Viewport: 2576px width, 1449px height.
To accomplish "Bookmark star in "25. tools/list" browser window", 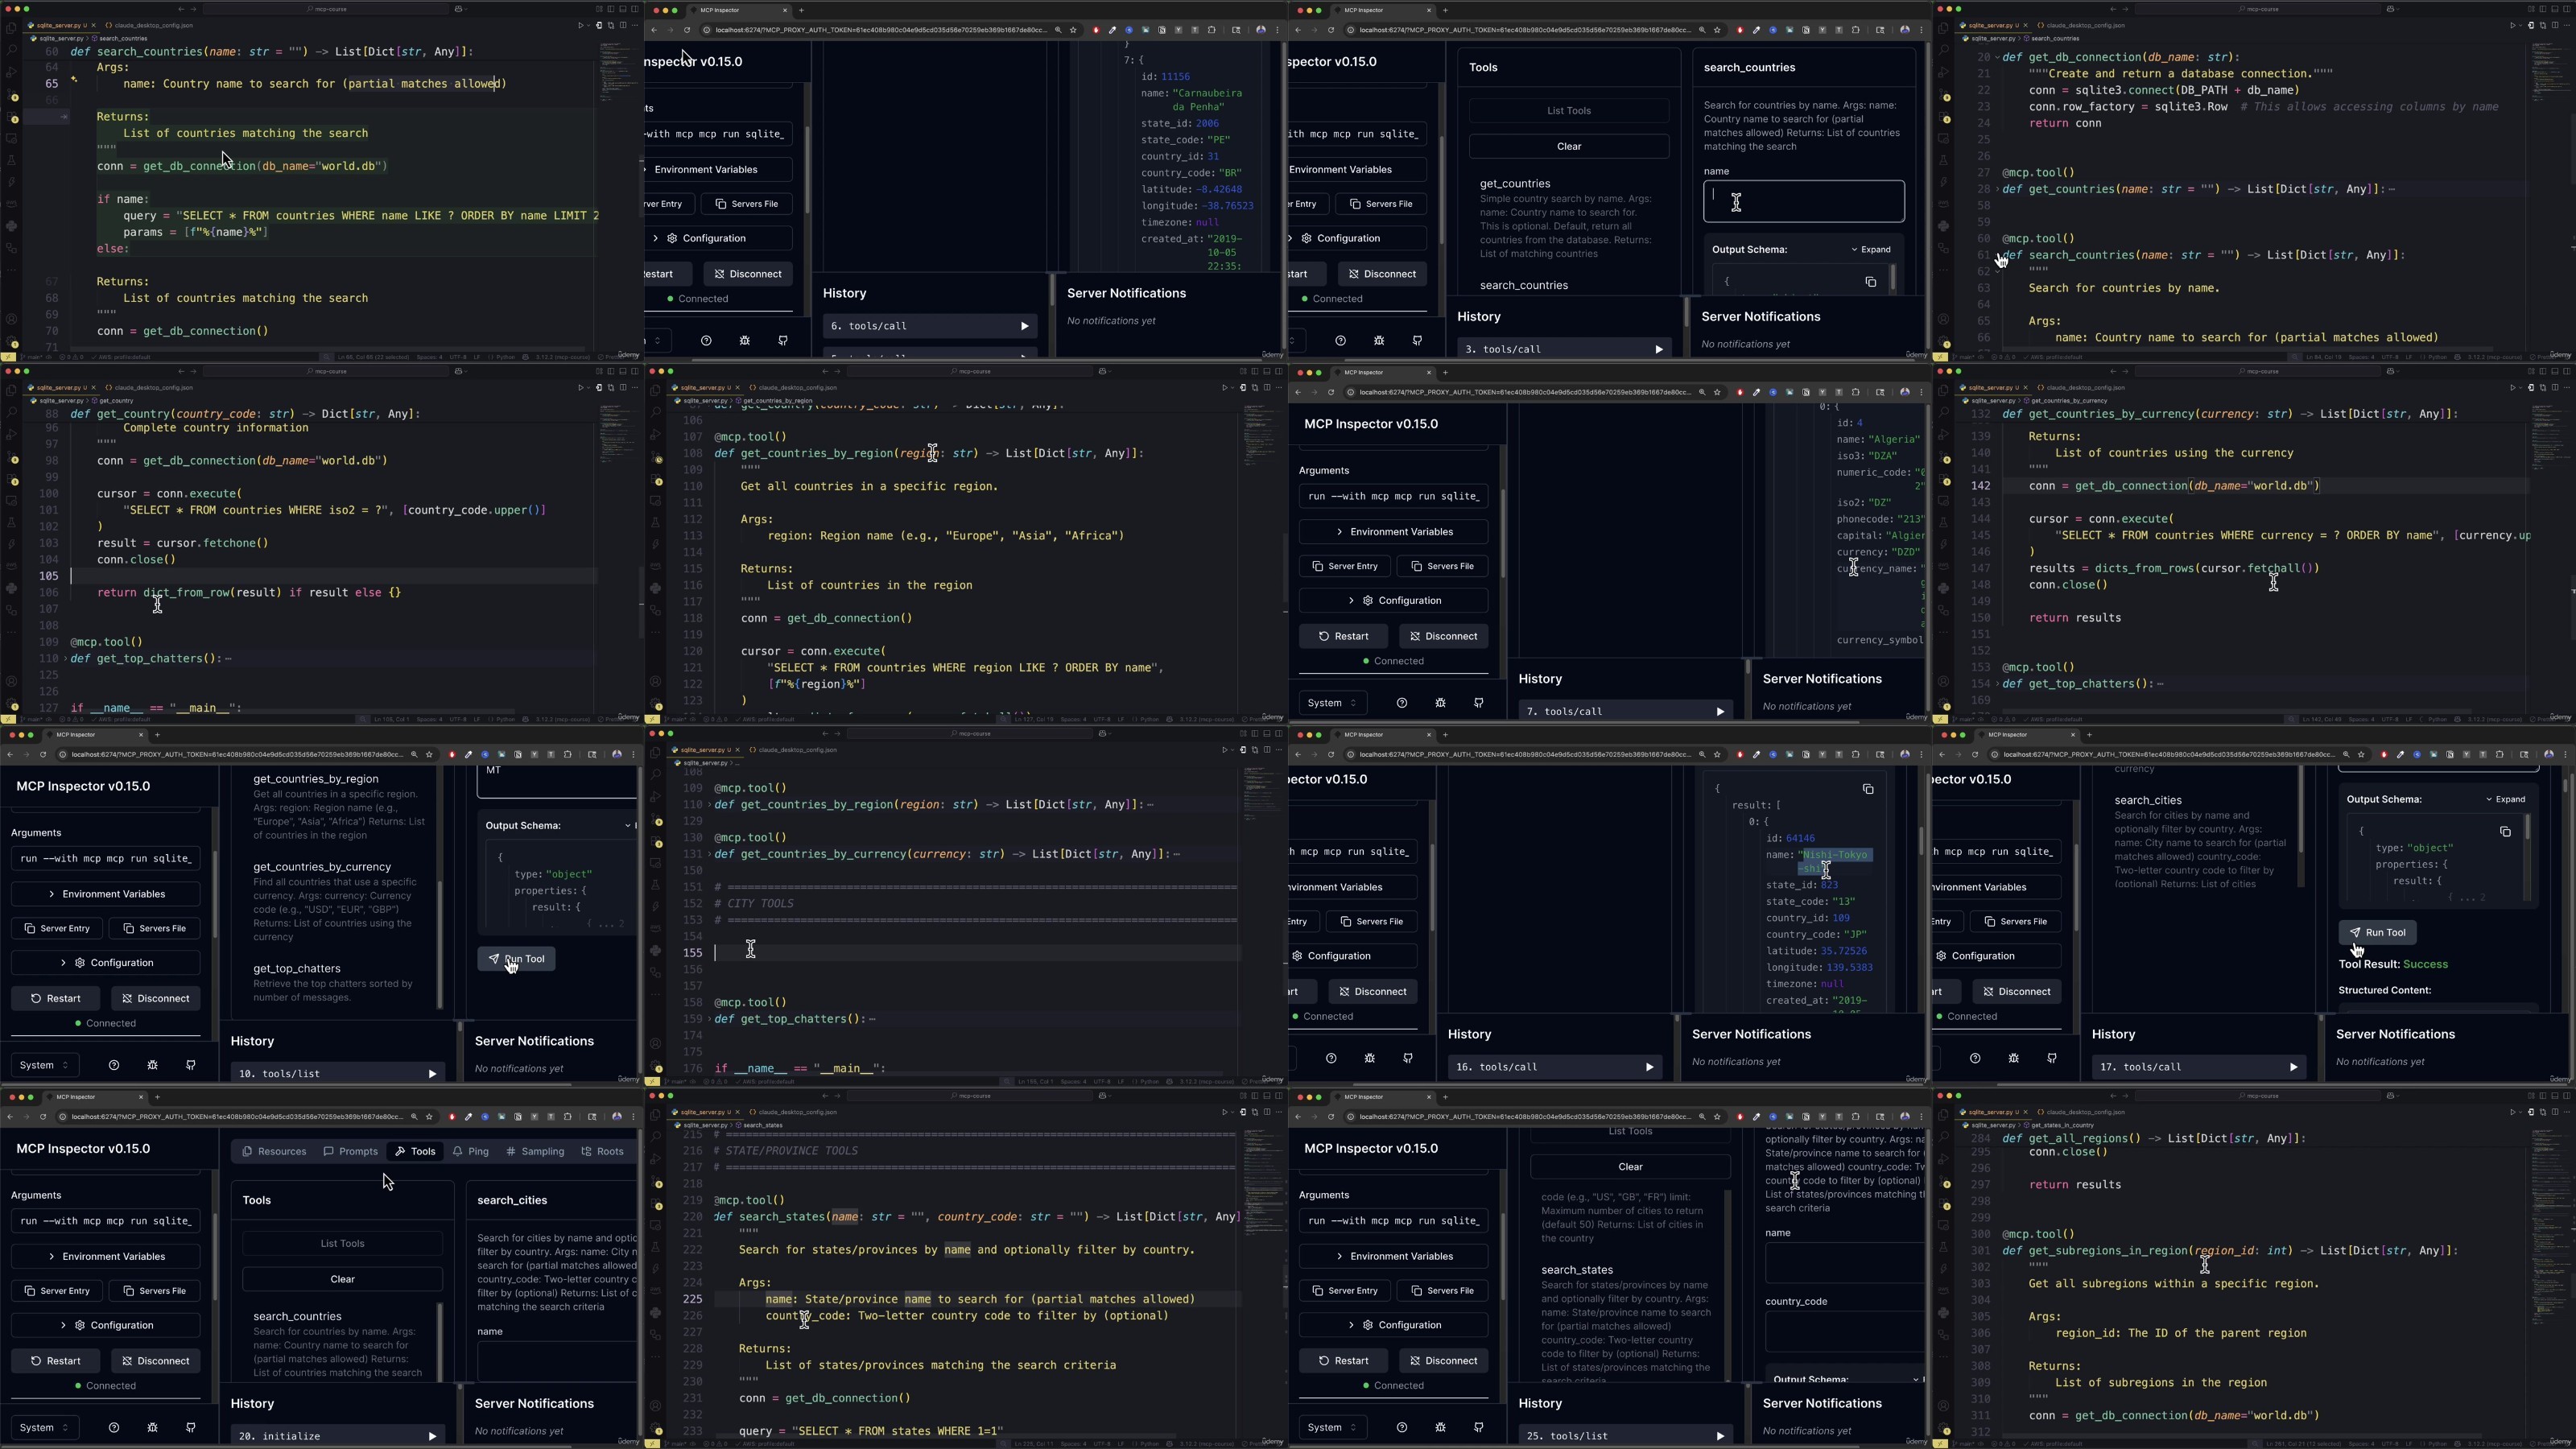I will (1717, 1116).
